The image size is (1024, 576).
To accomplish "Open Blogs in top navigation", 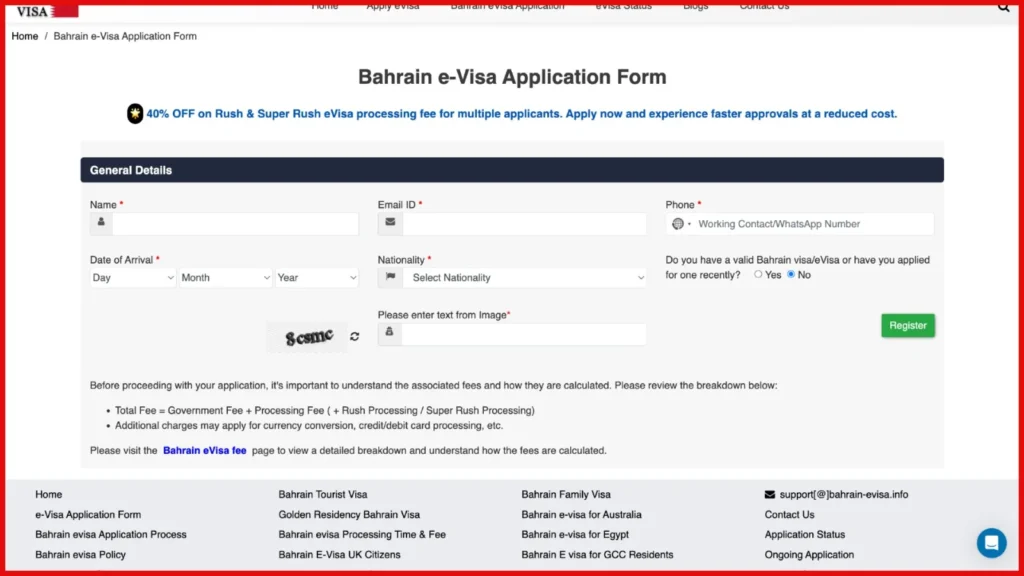I will pos(696,6).
